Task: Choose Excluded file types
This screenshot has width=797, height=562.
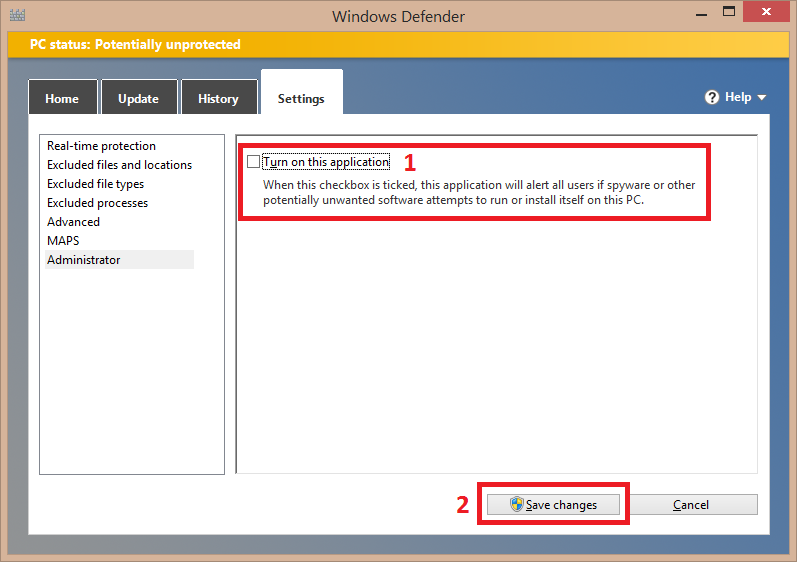Action: (x=96, y=184)
